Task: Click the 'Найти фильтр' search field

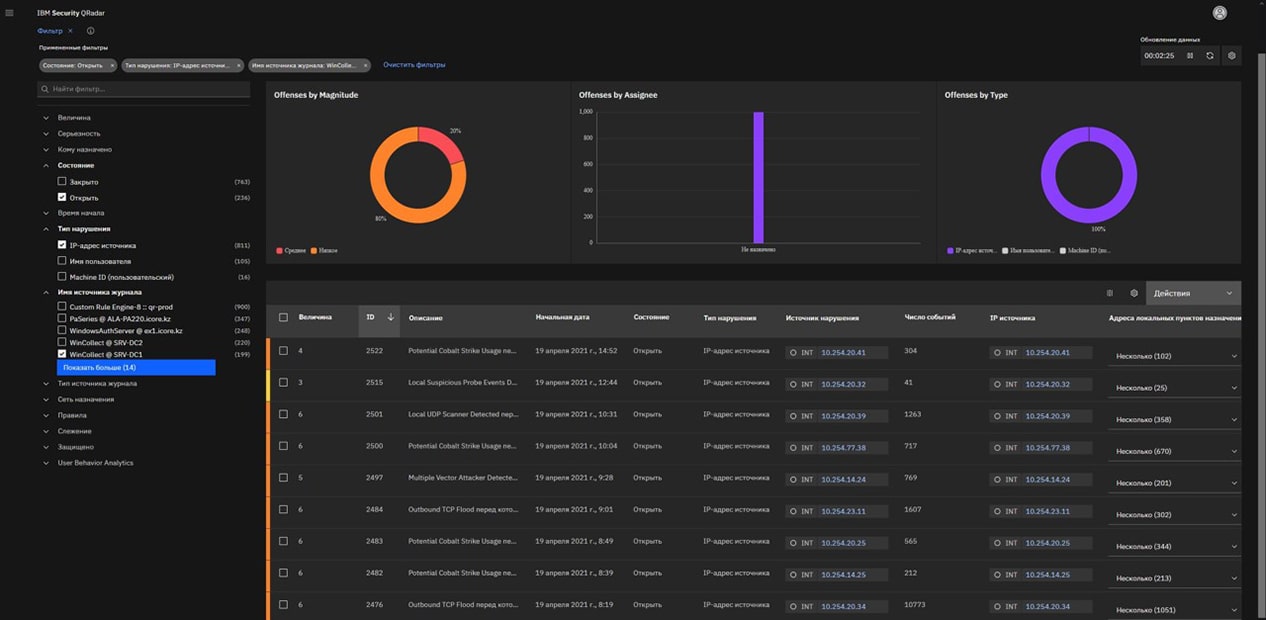Action: coord(144,89)
